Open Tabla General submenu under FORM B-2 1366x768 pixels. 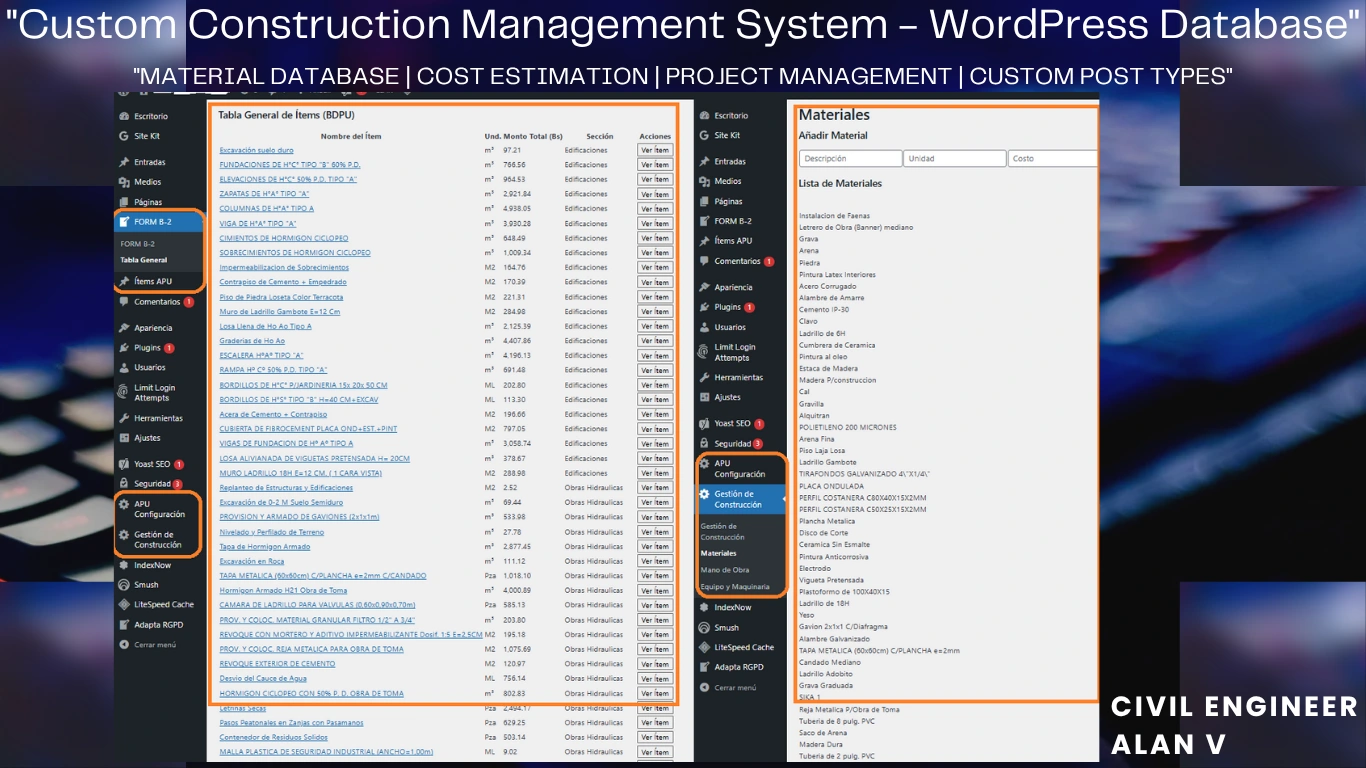[x=144, y=260]
